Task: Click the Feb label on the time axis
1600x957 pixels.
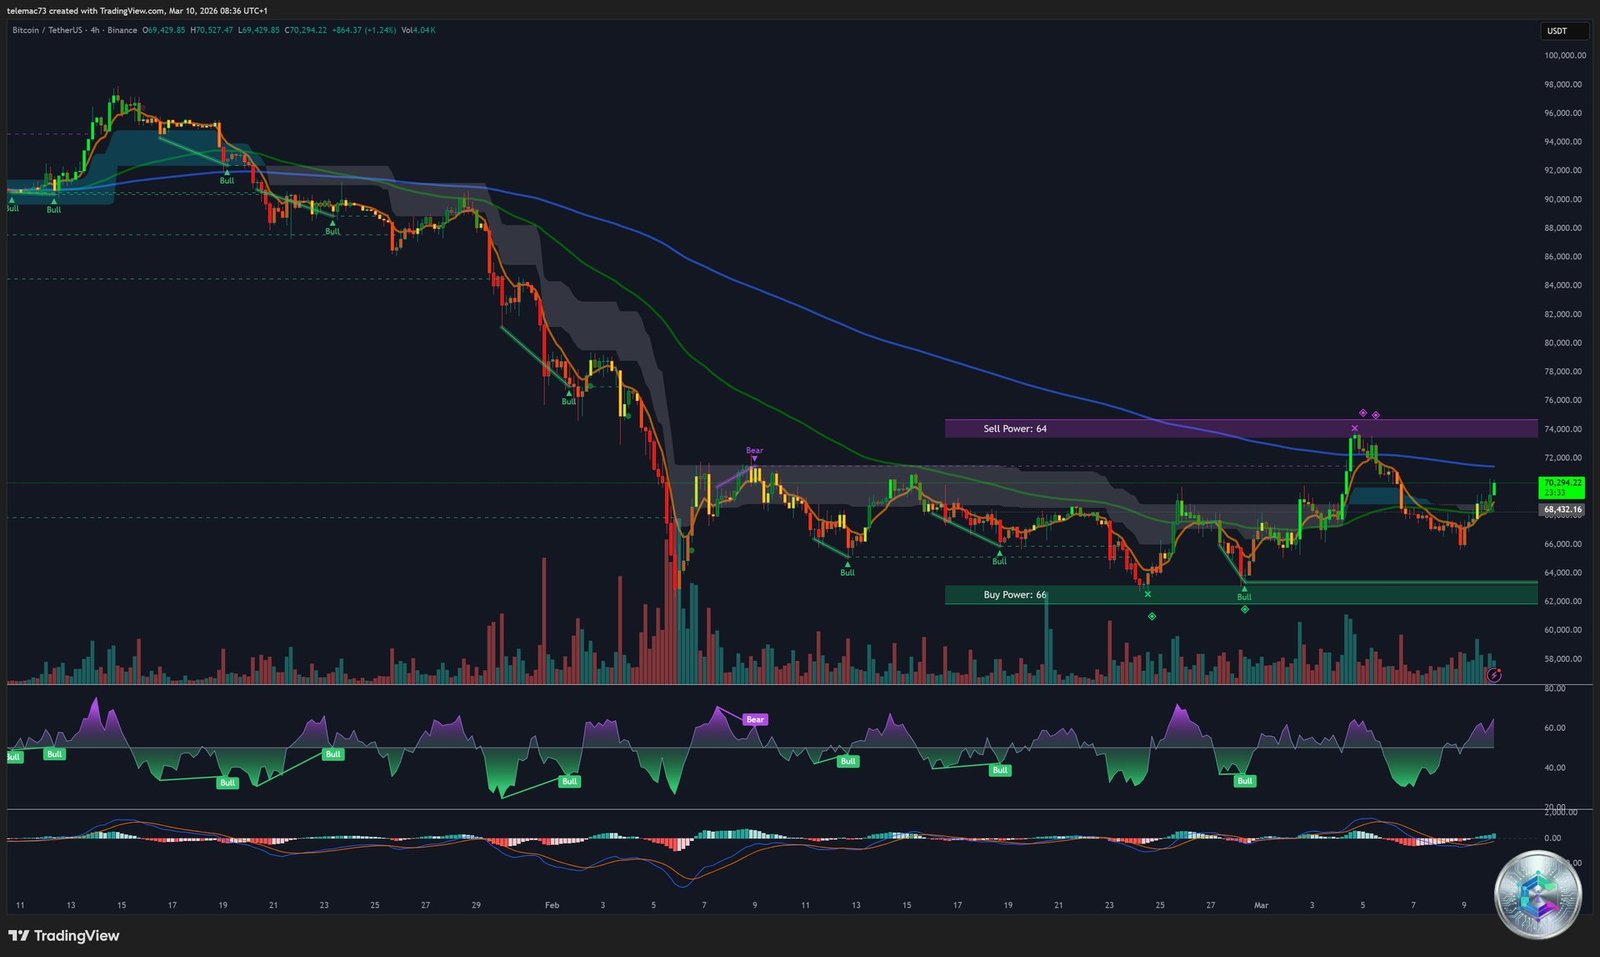Action: tap(551, 903)
